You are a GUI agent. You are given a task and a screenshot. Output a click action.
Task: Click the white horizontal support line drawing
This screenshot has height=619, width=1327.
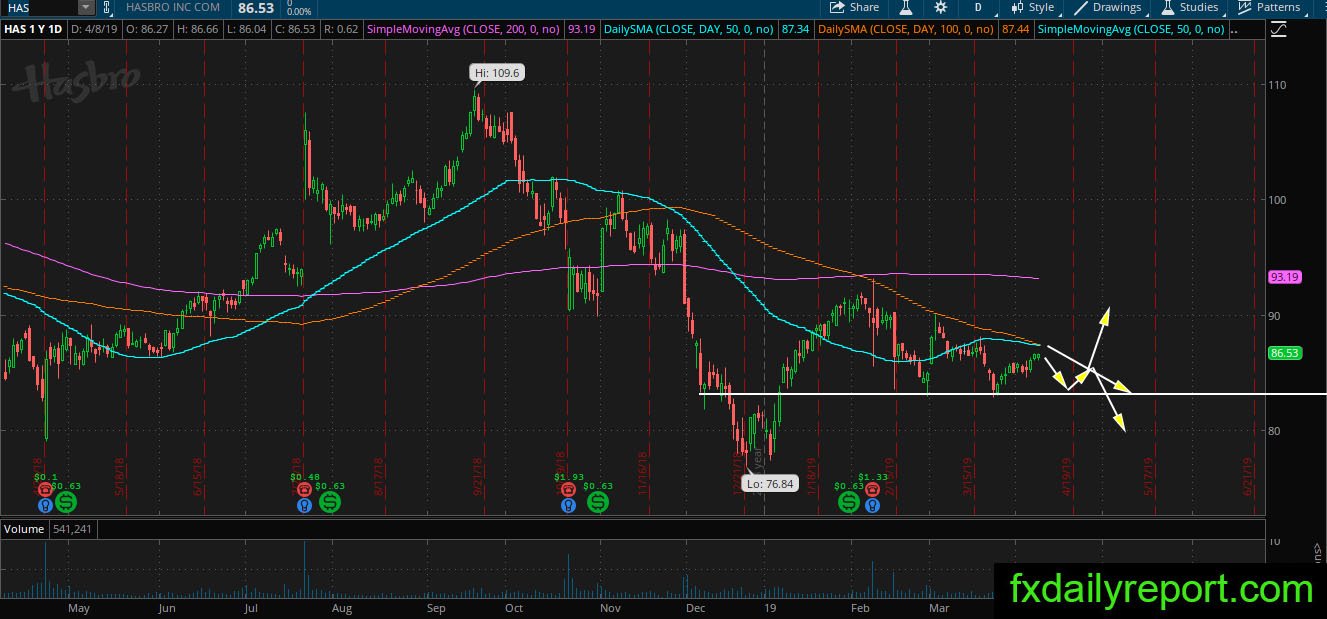click(x=1012, y=393)
